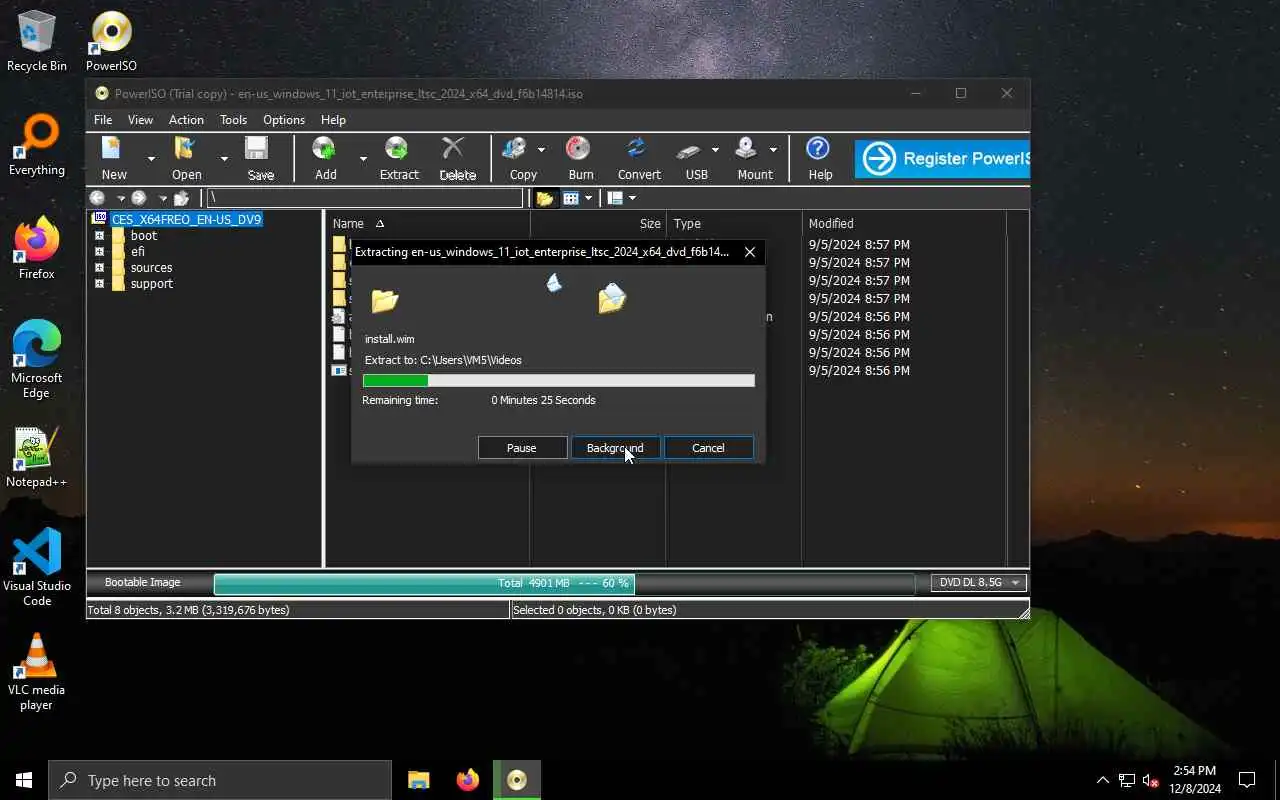Open PowerISO desktop shortcut
Viewport: 1280px width, 800px height.
111,41
